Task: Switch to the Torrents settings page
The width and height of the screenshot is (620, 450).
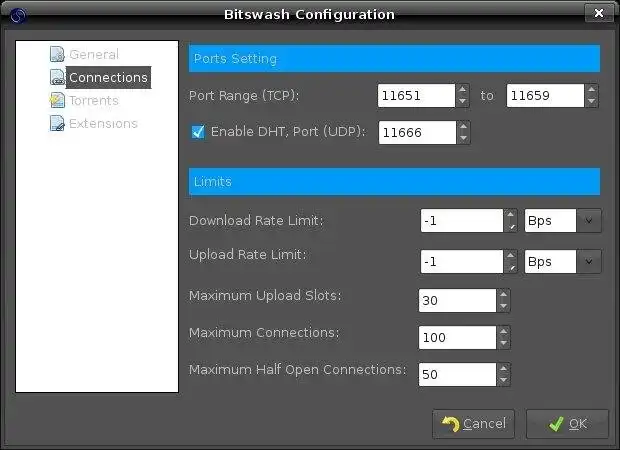Action: tap(94, 100)
